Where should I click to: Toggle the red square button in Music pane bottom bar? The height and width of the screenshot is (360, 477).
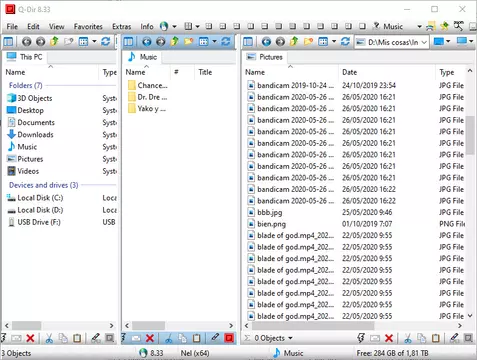(x=229, y=338)
